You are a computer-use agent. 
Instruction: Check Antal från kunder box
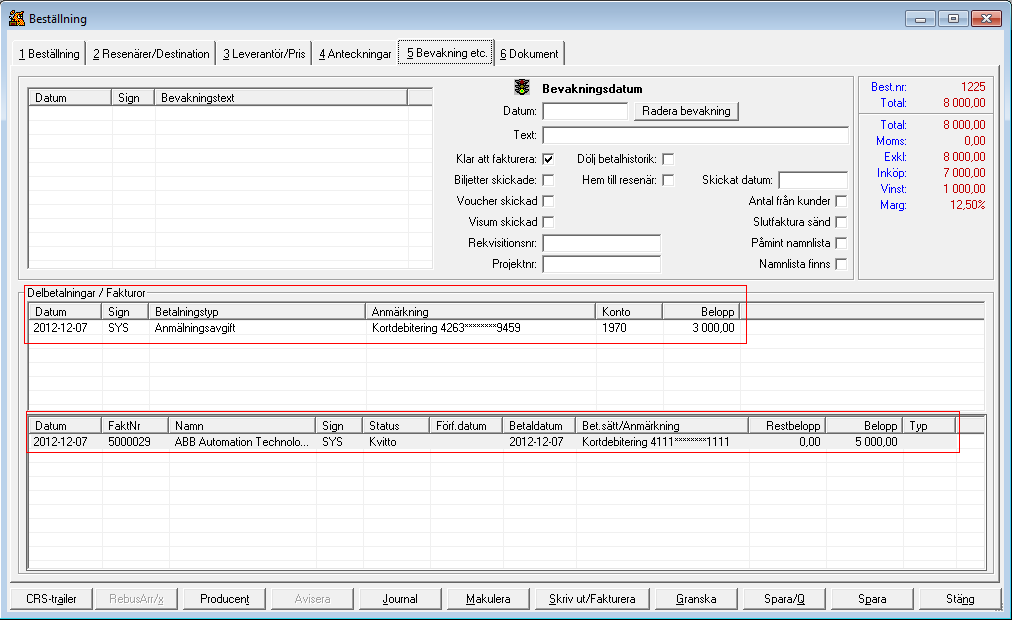tap(841, 201)
